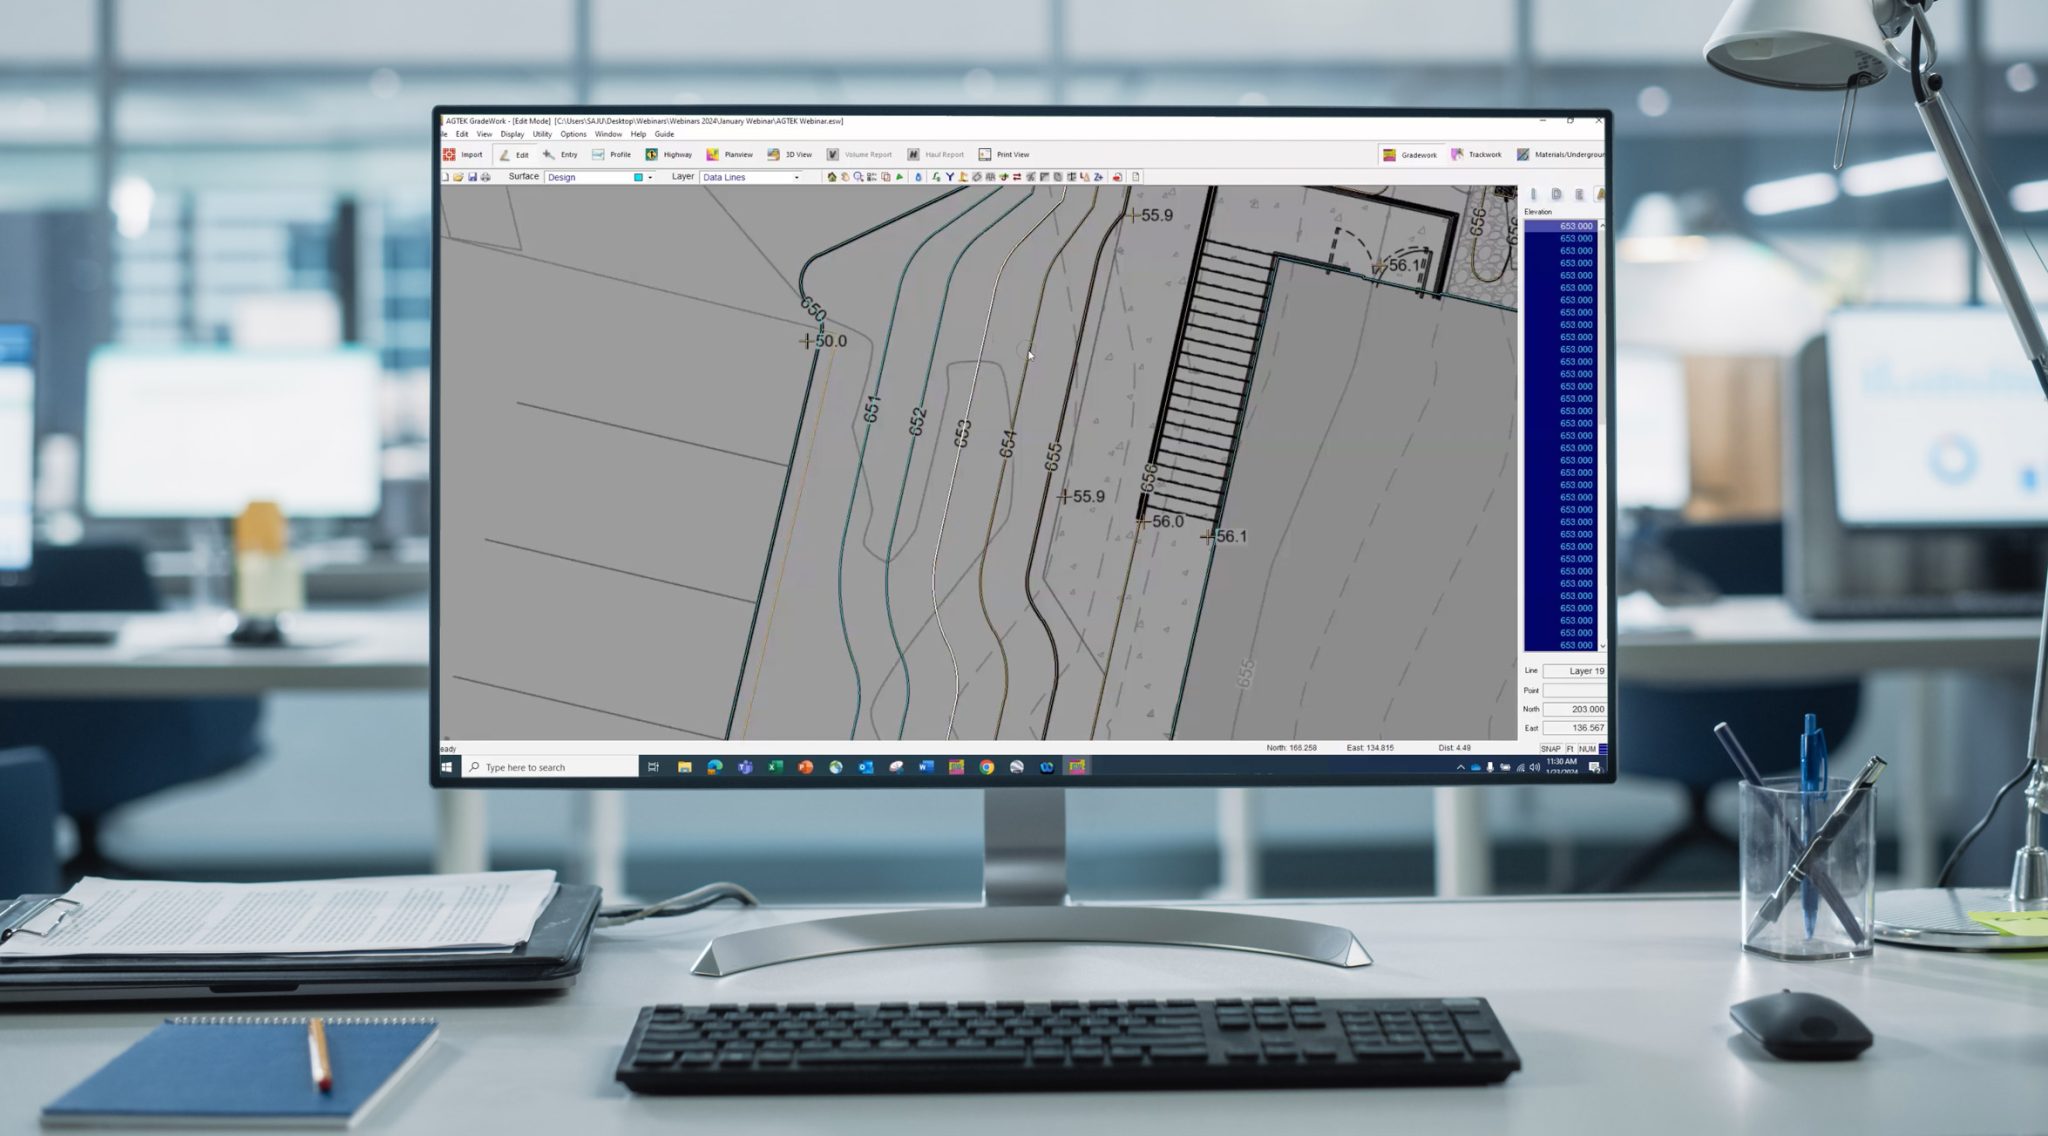
Task: Open Microsoft Edge from taskbar
Action: [715, 767]
